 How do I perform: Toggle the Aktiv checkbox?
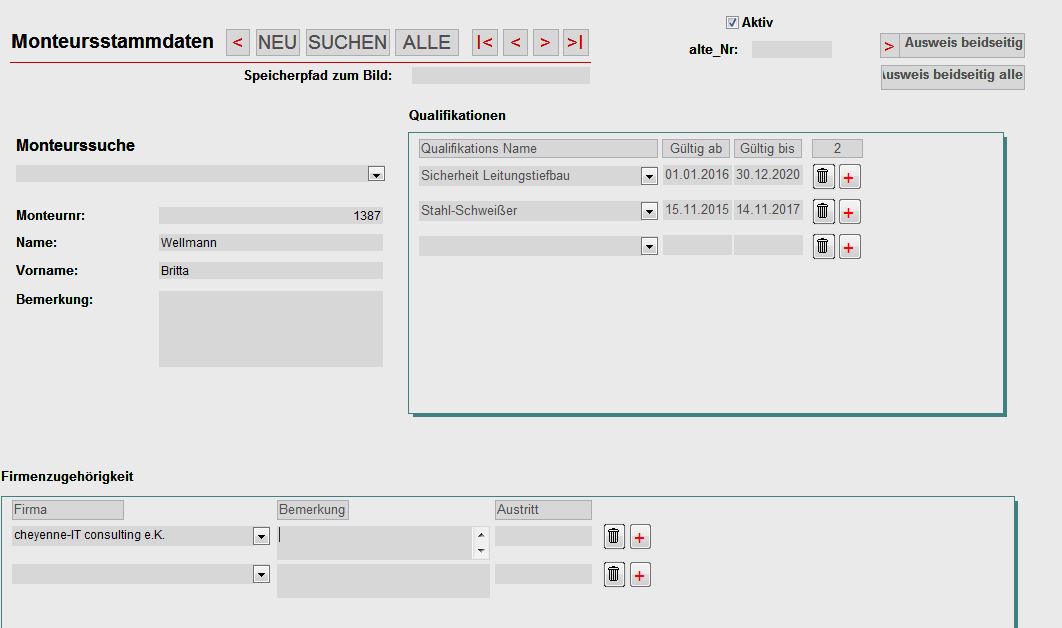(x=732, y=22)
